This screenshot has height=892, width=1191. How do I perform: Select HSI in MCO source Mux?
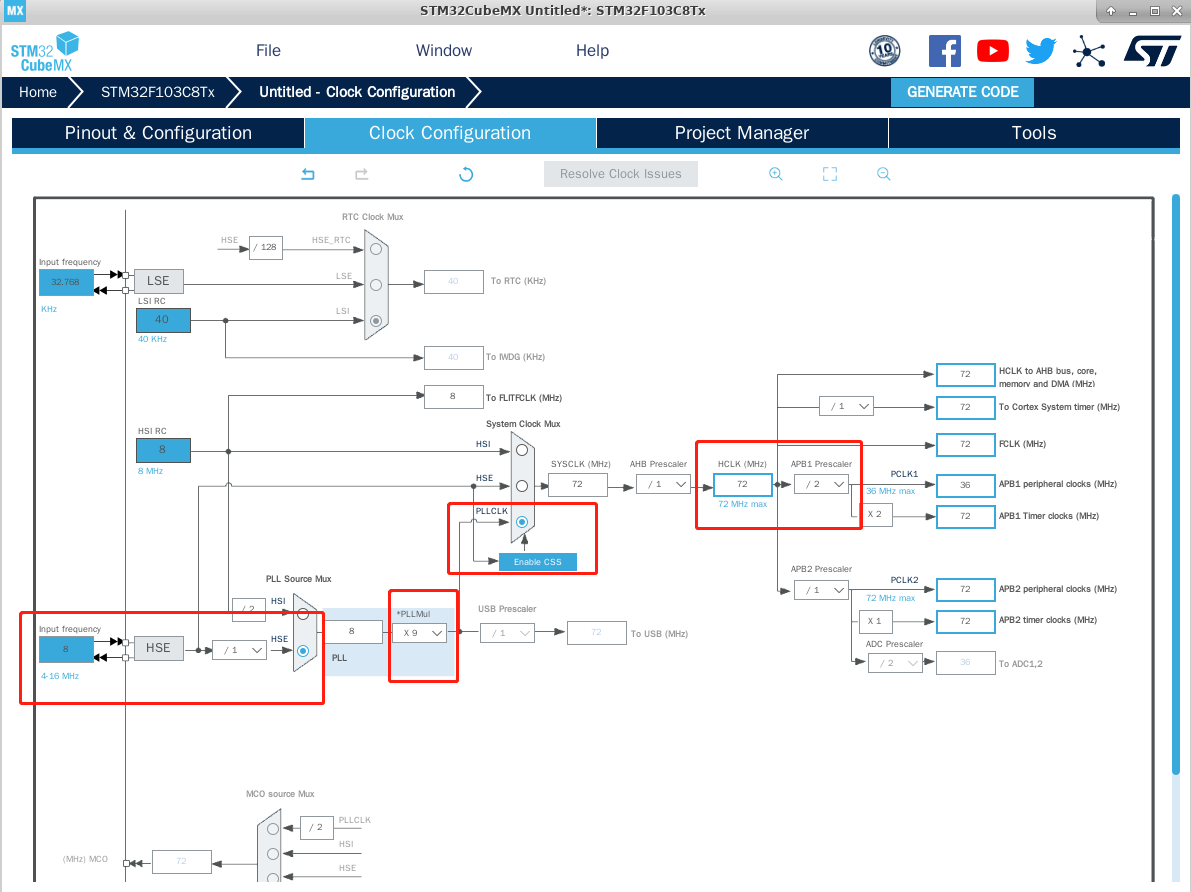[x=273, y=854]
